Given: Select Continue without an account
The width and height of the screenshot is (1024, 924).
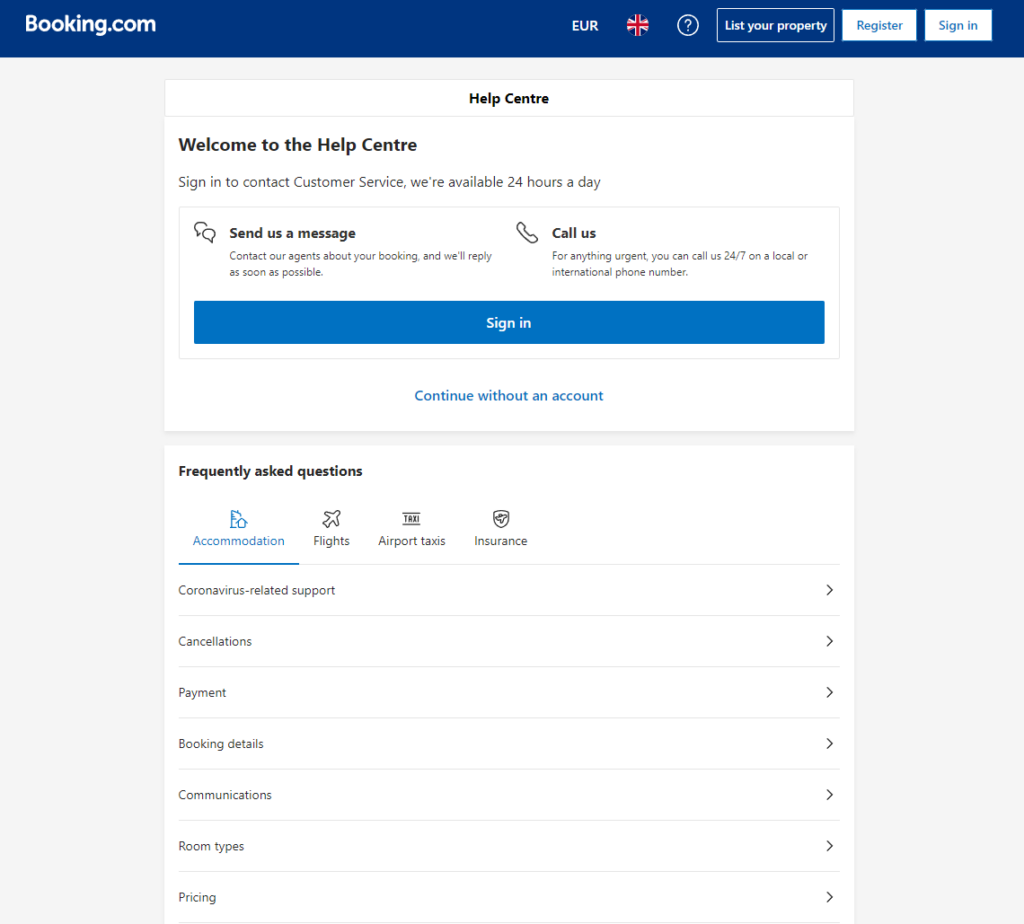Looking at the screenshot, I should 508,395.
